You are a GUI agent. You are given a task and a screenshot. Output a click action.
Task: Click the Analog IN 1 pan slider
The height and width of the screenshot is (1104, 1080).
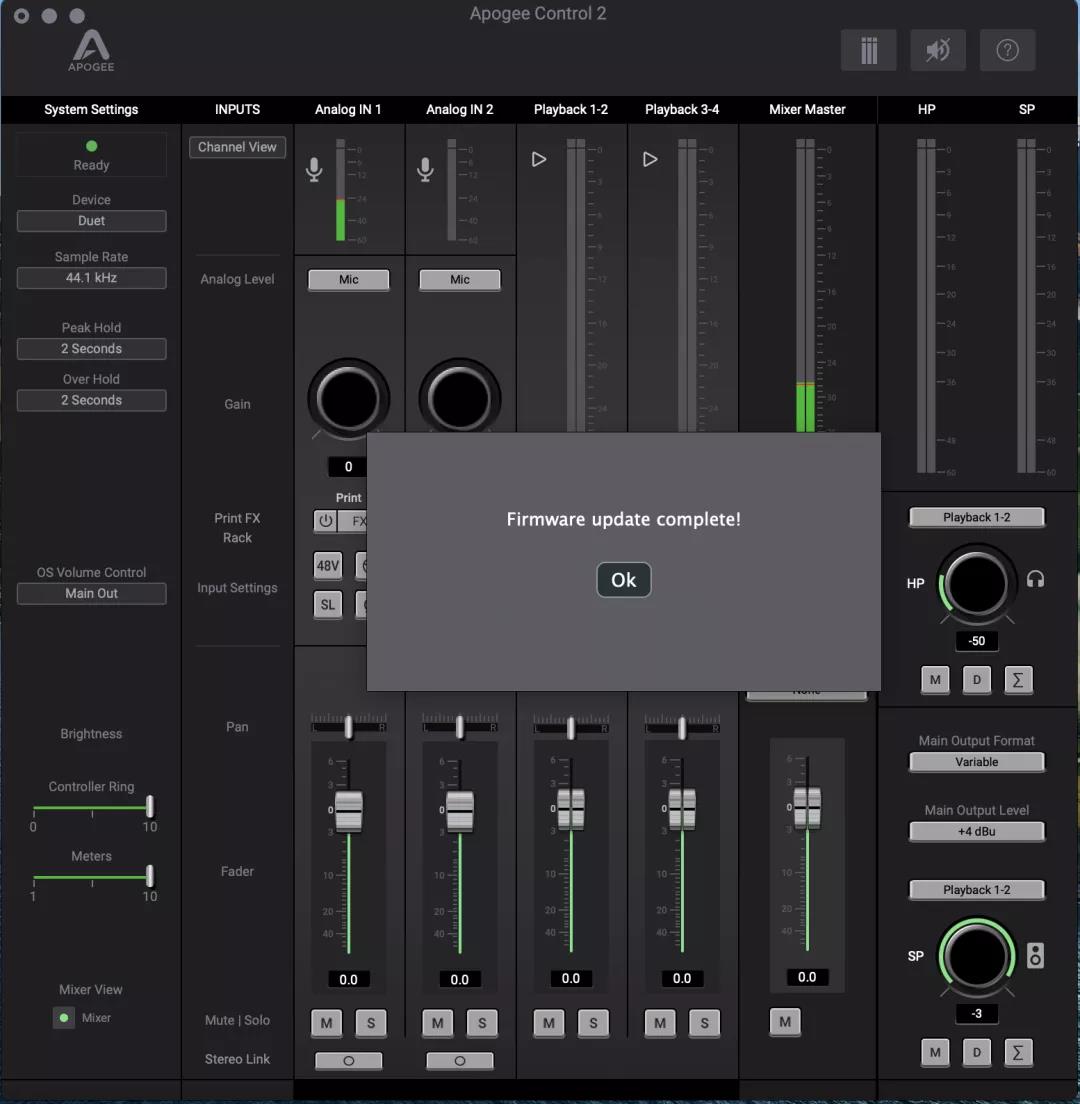[x=349, y=727]
